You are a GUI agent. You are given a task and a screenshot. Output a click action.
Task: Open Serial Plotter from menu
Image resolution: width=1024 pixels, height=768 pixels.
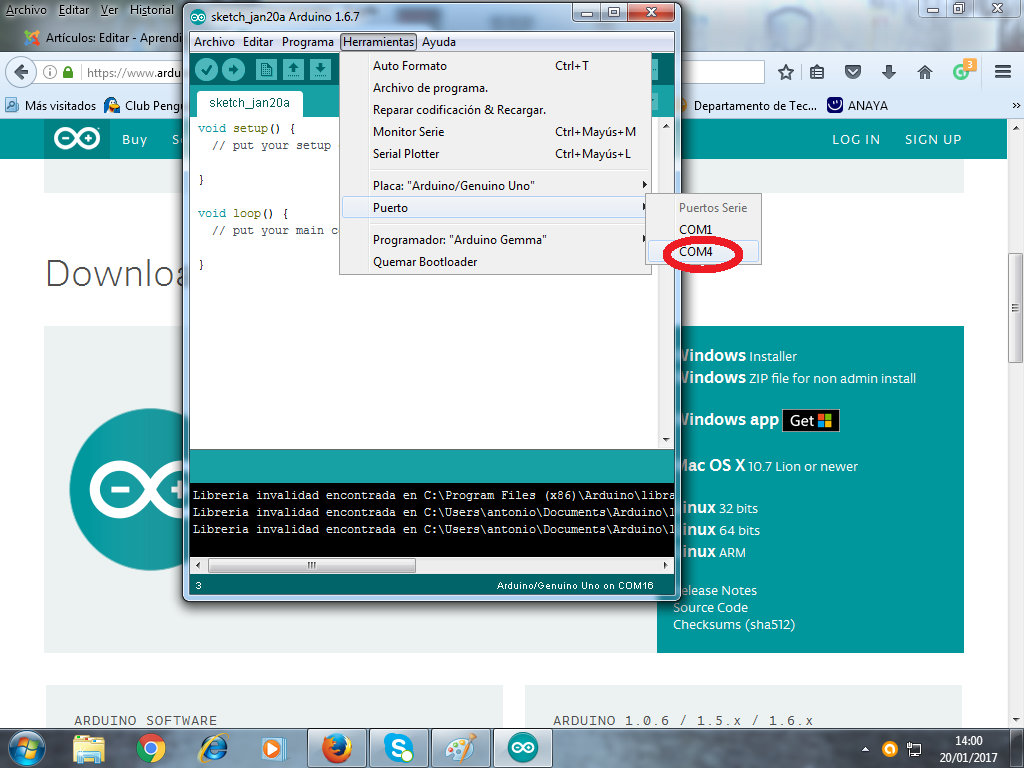click(496, 153)
